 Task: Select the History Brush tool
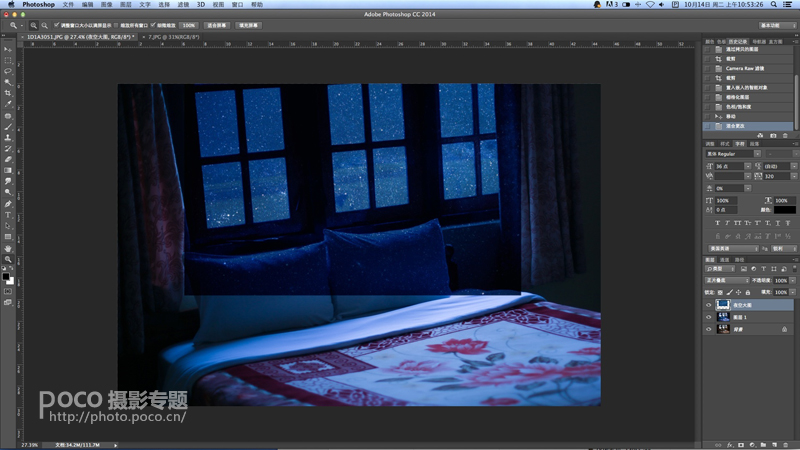click(8, 148)
